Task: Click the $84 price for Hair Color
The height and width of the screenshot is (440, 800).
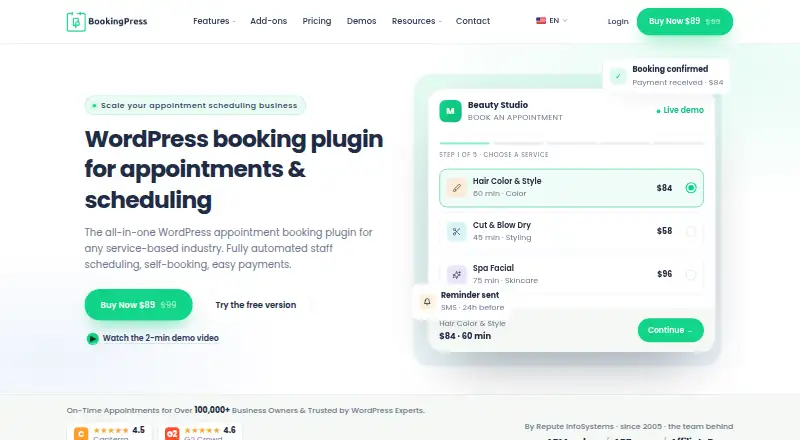Action: pos(664,188)
